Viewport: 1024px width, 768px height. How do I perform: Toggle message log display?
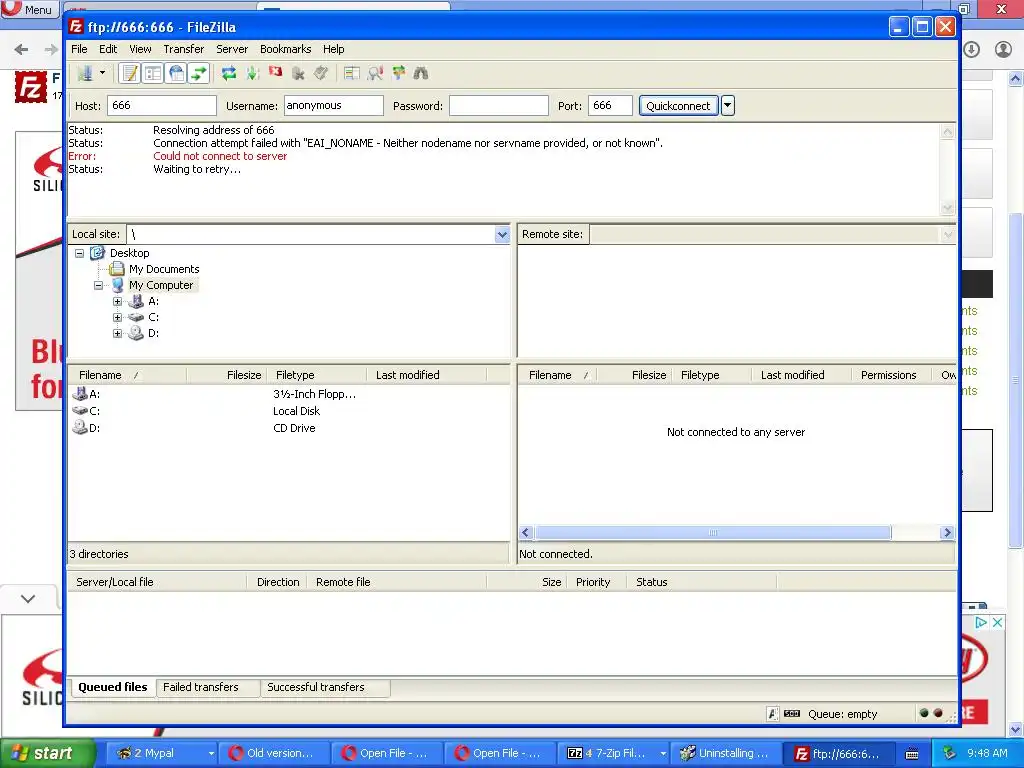point(130,73)
